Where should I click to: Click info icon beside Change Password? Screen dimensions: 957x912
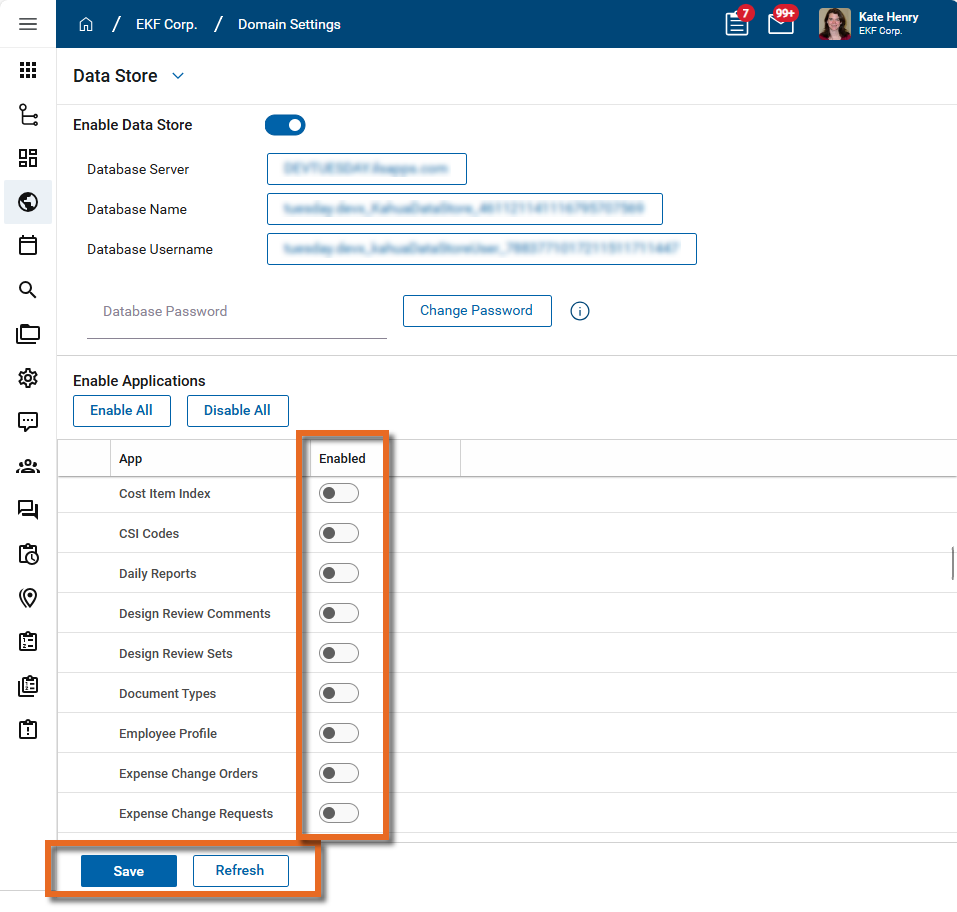[x=580, y=311]
